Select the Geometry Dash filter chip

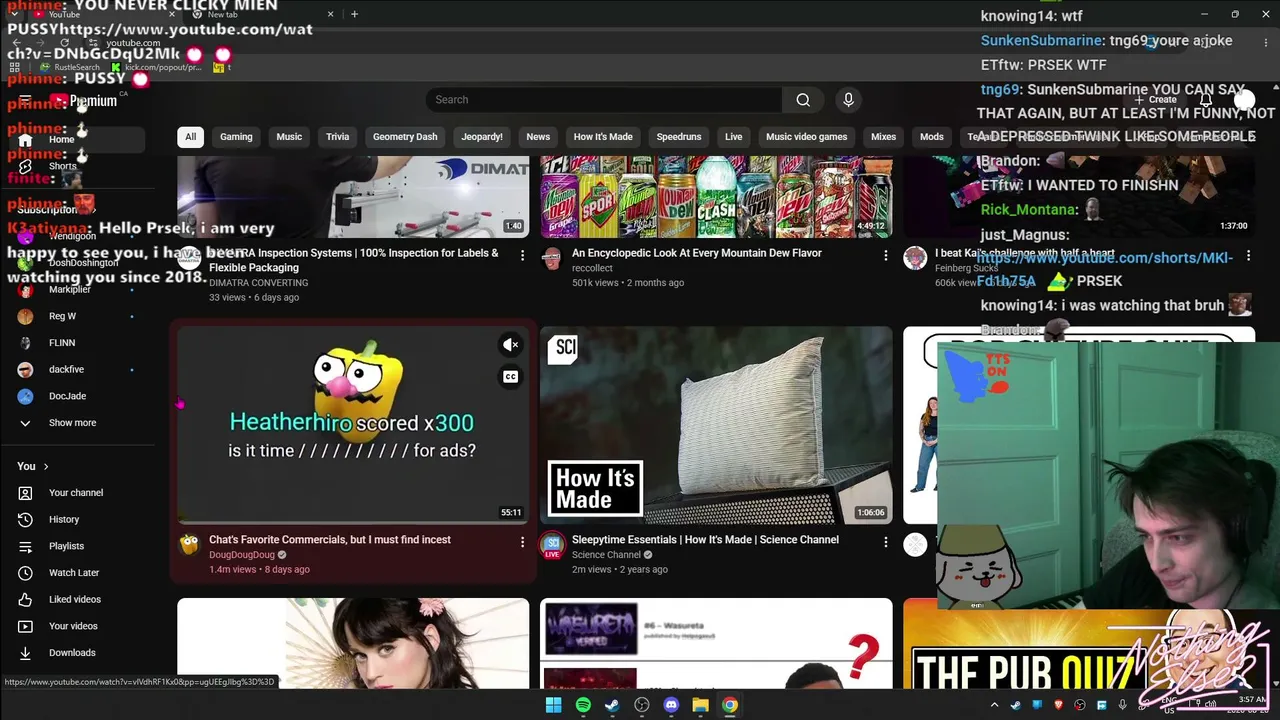pos(405,137)
